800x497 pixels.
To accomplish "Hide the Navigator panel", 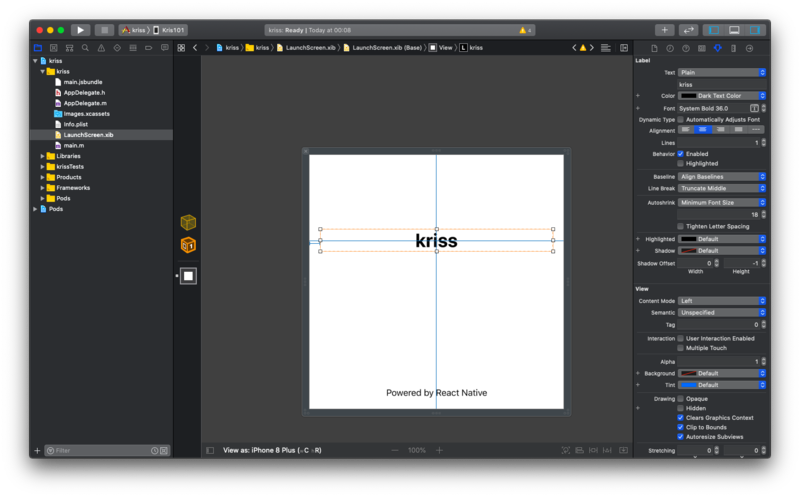I will pyautogui.click(x=714, y=30).
